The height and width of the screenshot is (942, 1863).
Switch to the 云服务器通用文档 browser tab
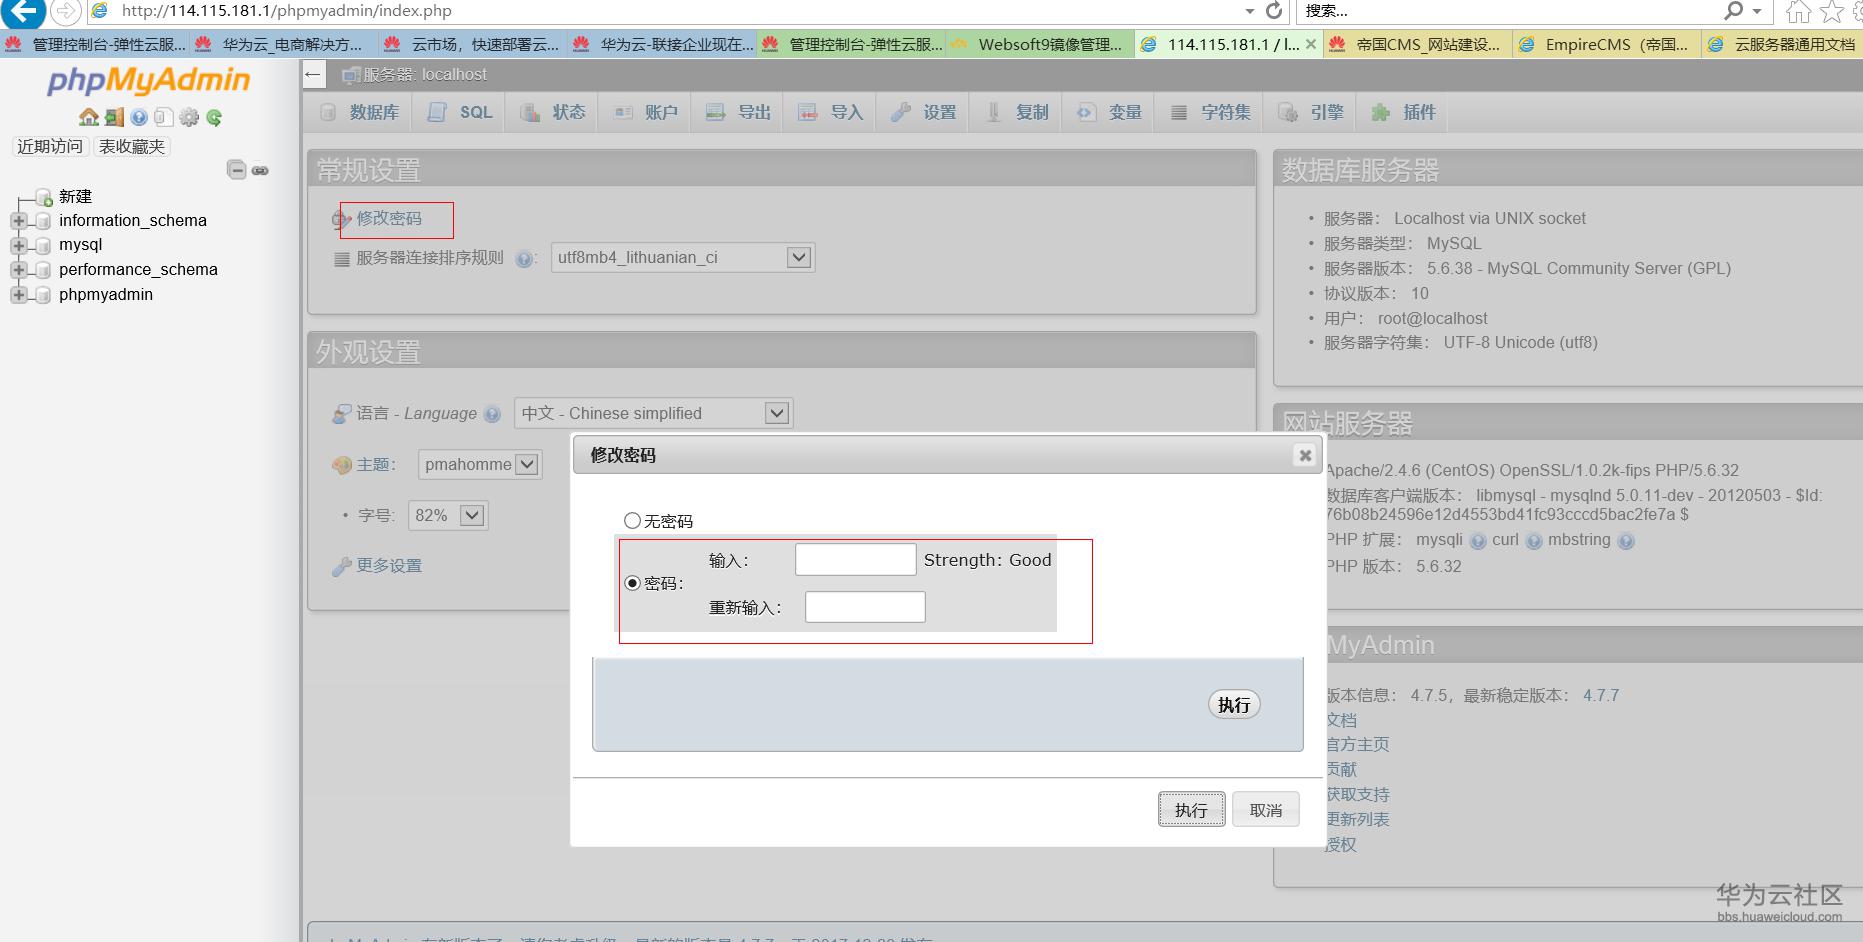pos(1784,44)
